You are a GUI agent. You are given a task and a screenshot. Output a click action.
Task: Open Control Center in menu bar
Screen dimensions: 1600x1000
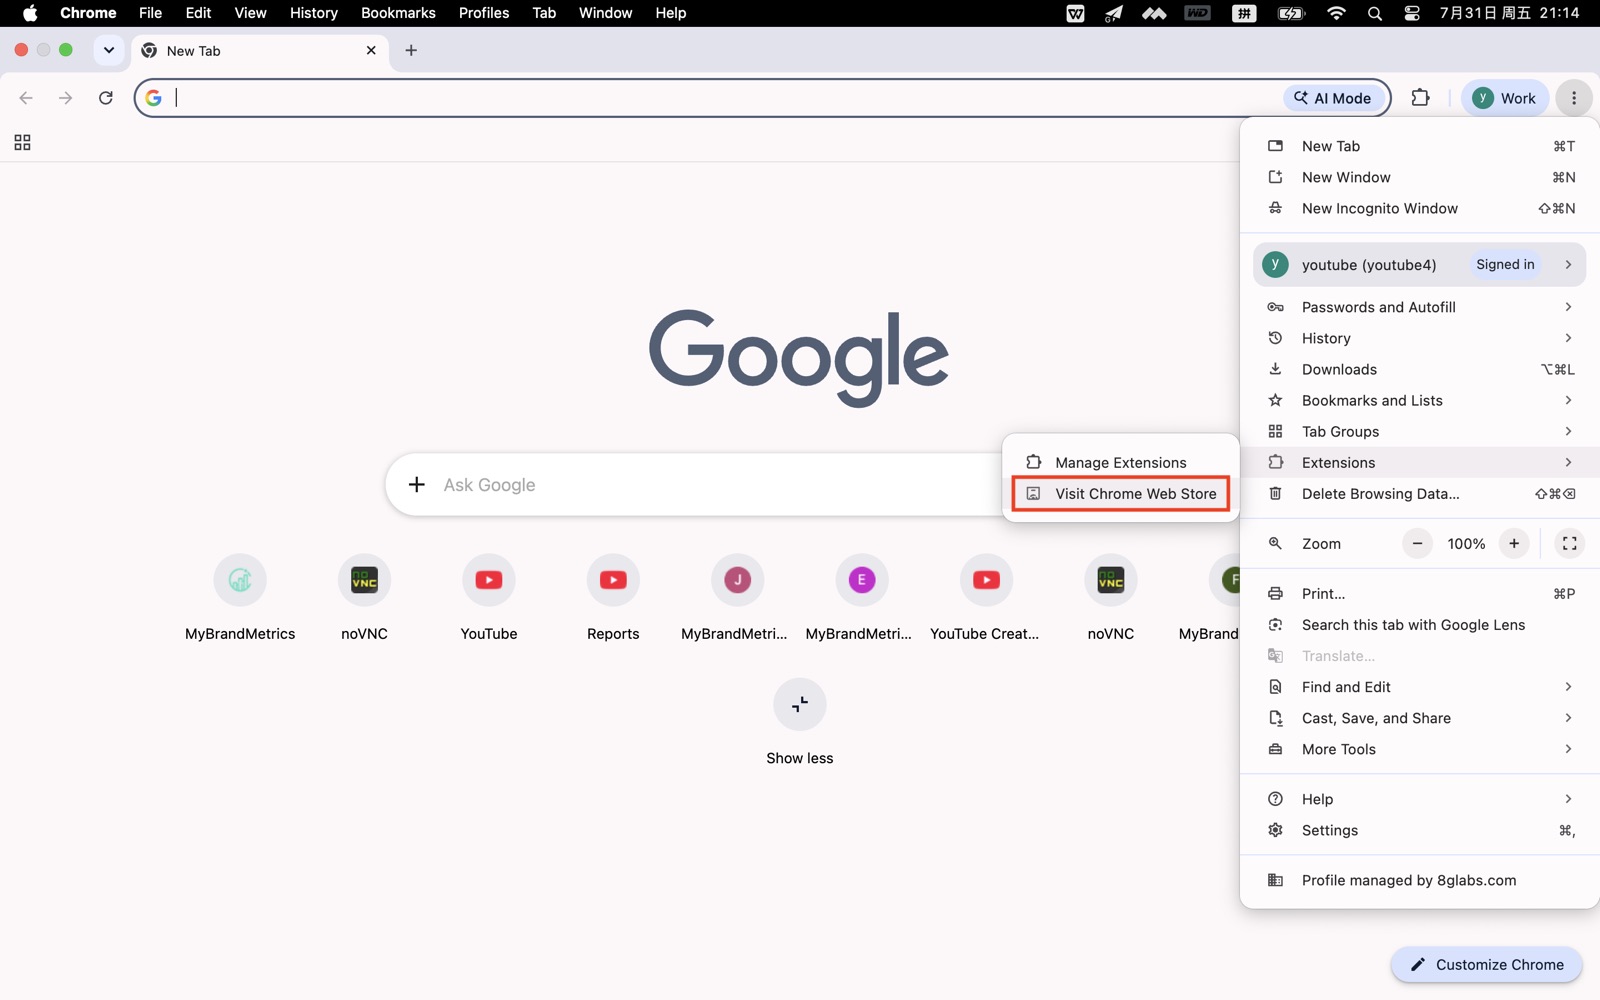1412,13
